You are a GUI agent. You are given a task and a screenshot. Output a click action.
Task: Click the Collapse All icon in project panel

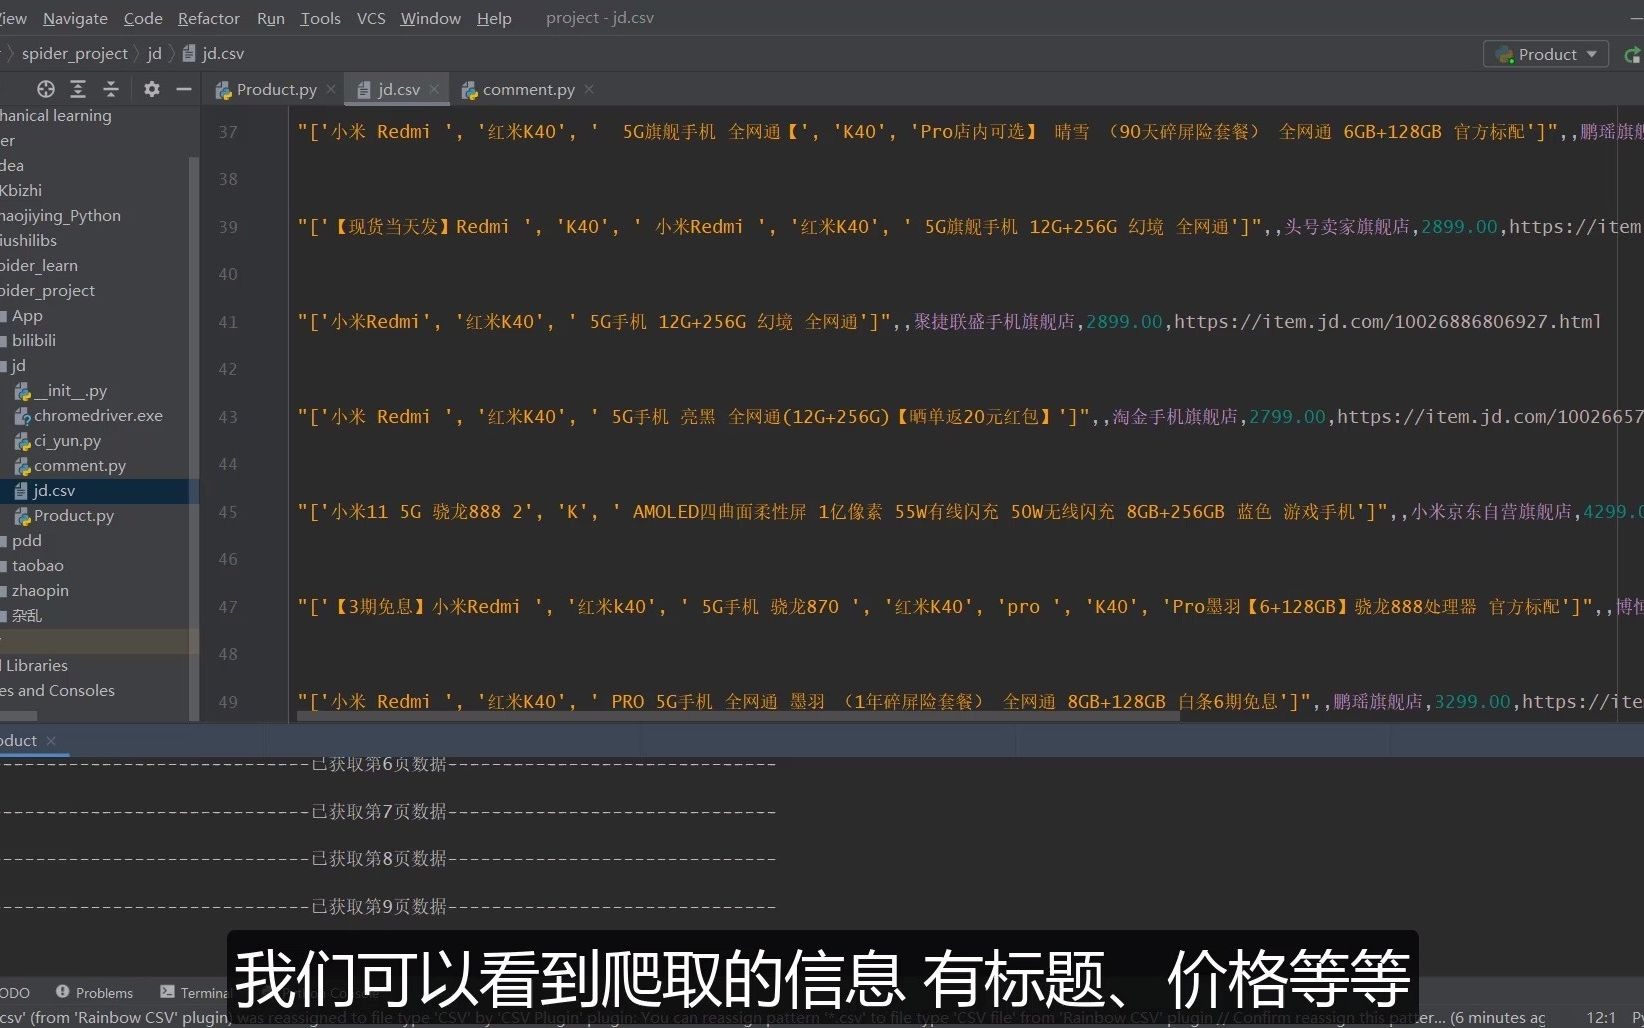111,89
